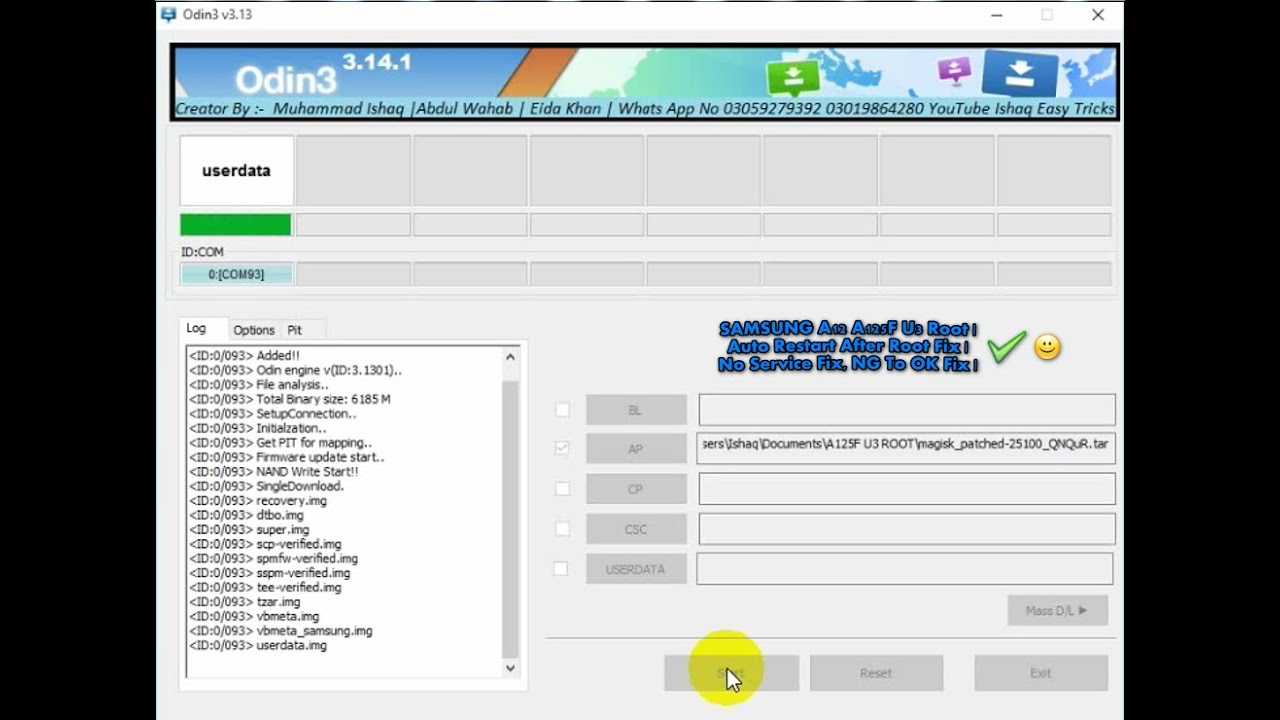Click the CP file button

click(x=636, y=489)
